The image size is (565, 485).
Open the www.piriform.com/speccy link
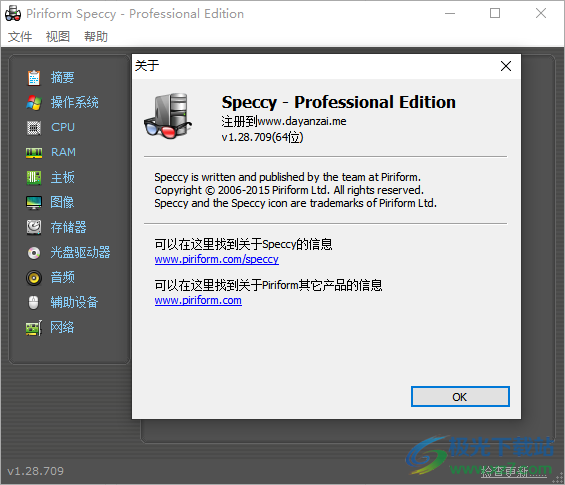pos(217,259)
